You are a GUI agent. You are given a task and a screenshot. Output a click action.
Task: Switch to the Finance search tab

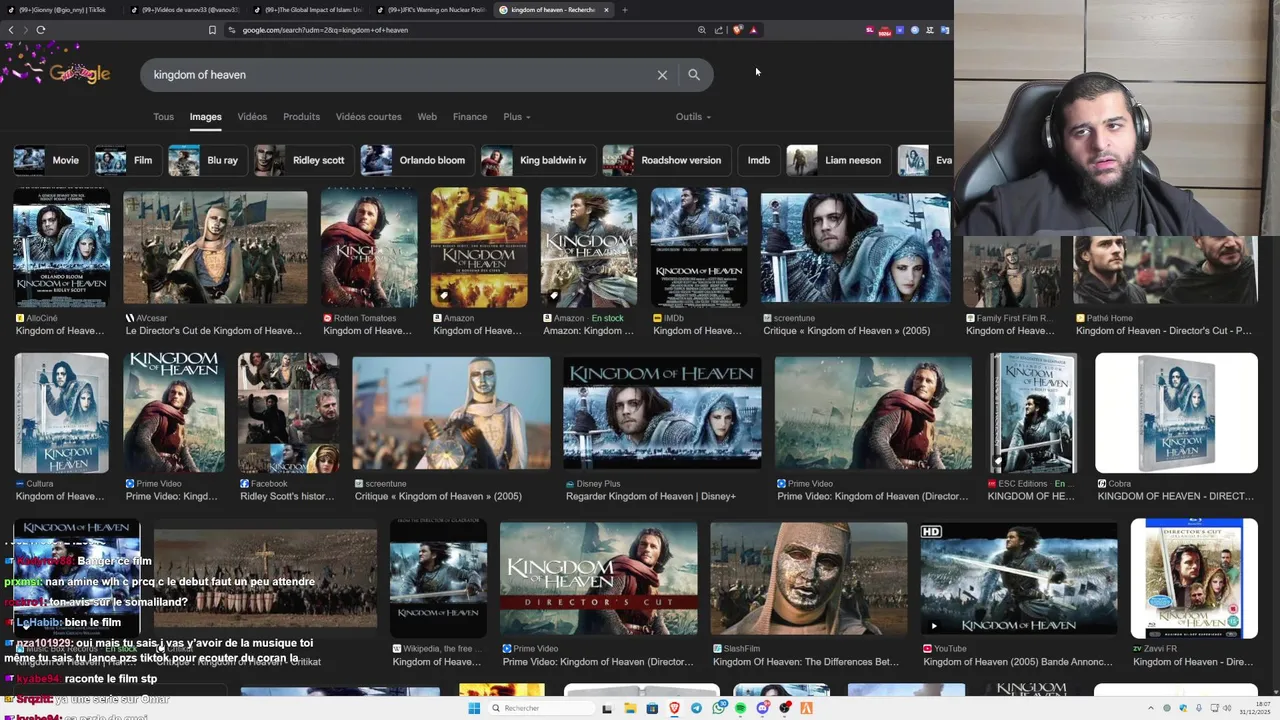click(x=470, y=117)
